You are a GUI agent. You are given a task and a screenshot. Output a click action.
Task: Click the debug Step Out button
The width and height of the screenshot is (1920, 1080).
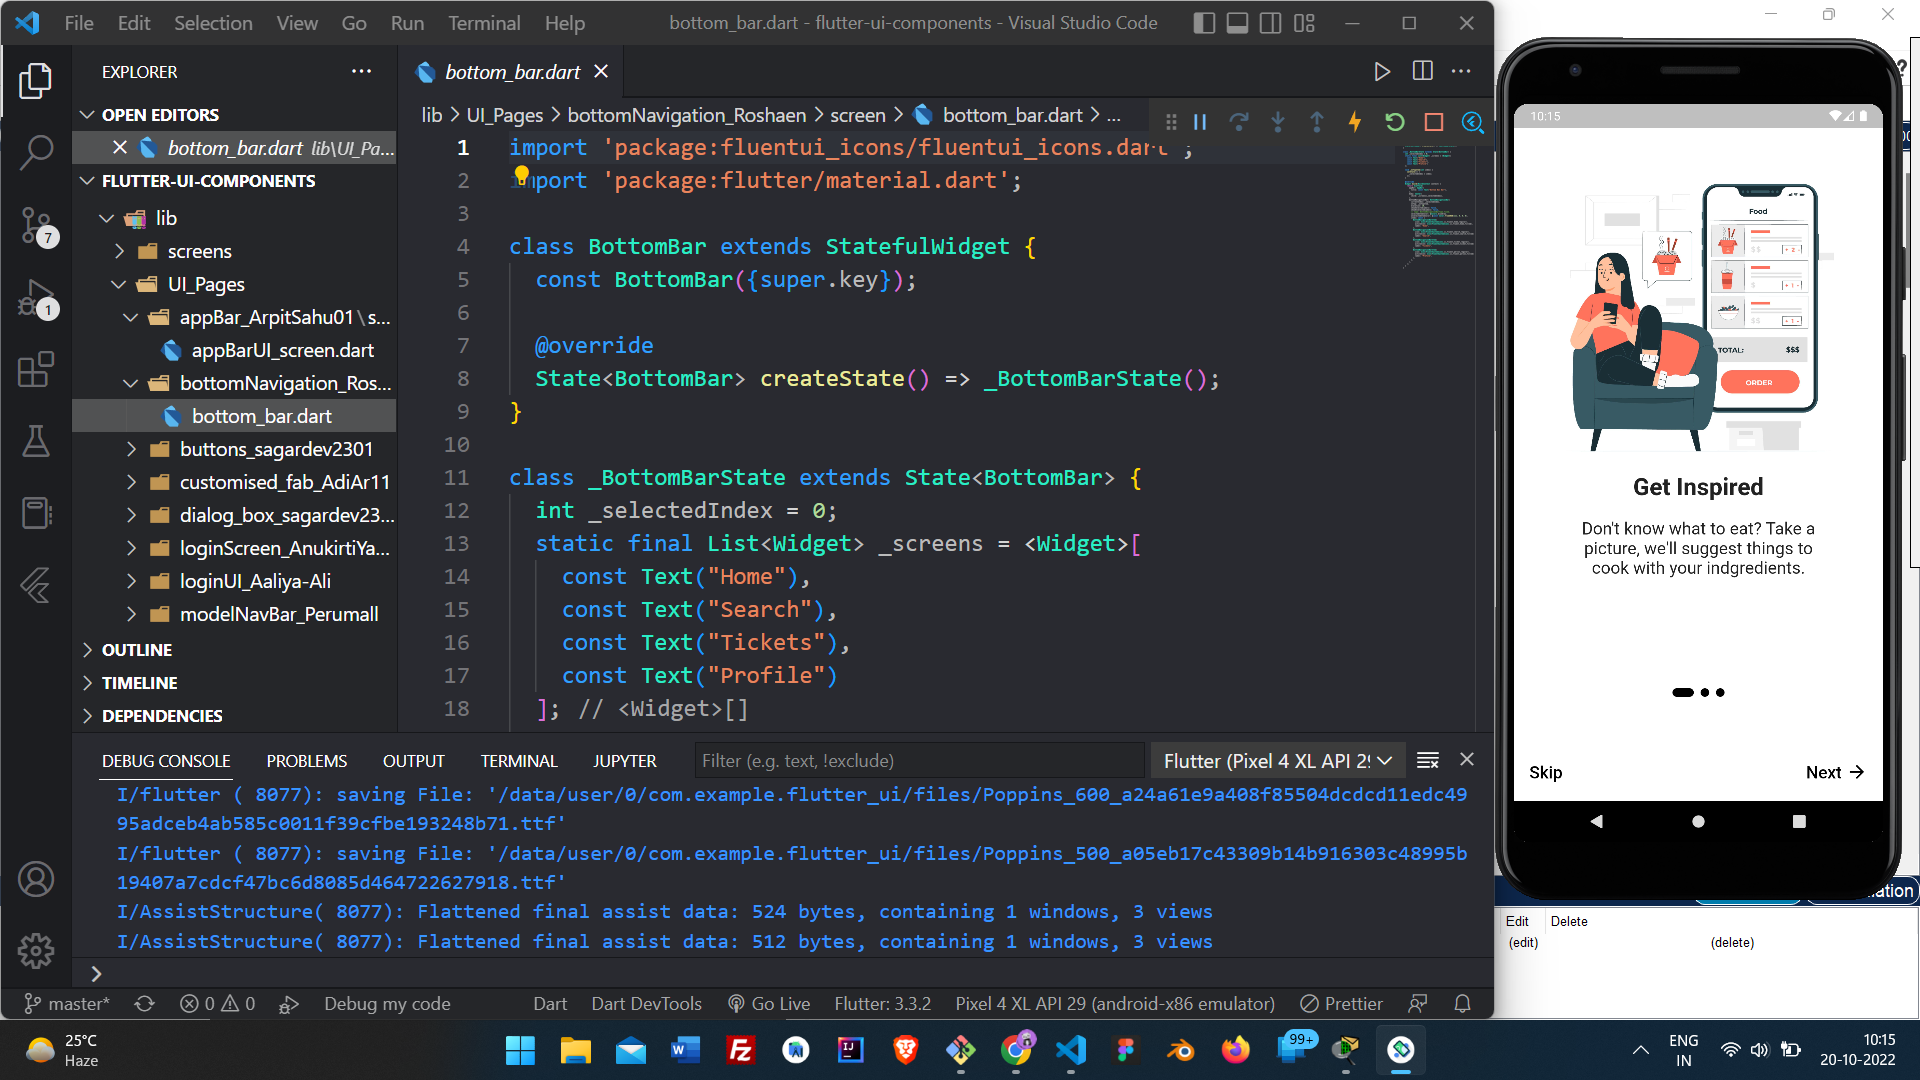[x=1317, y=122]
